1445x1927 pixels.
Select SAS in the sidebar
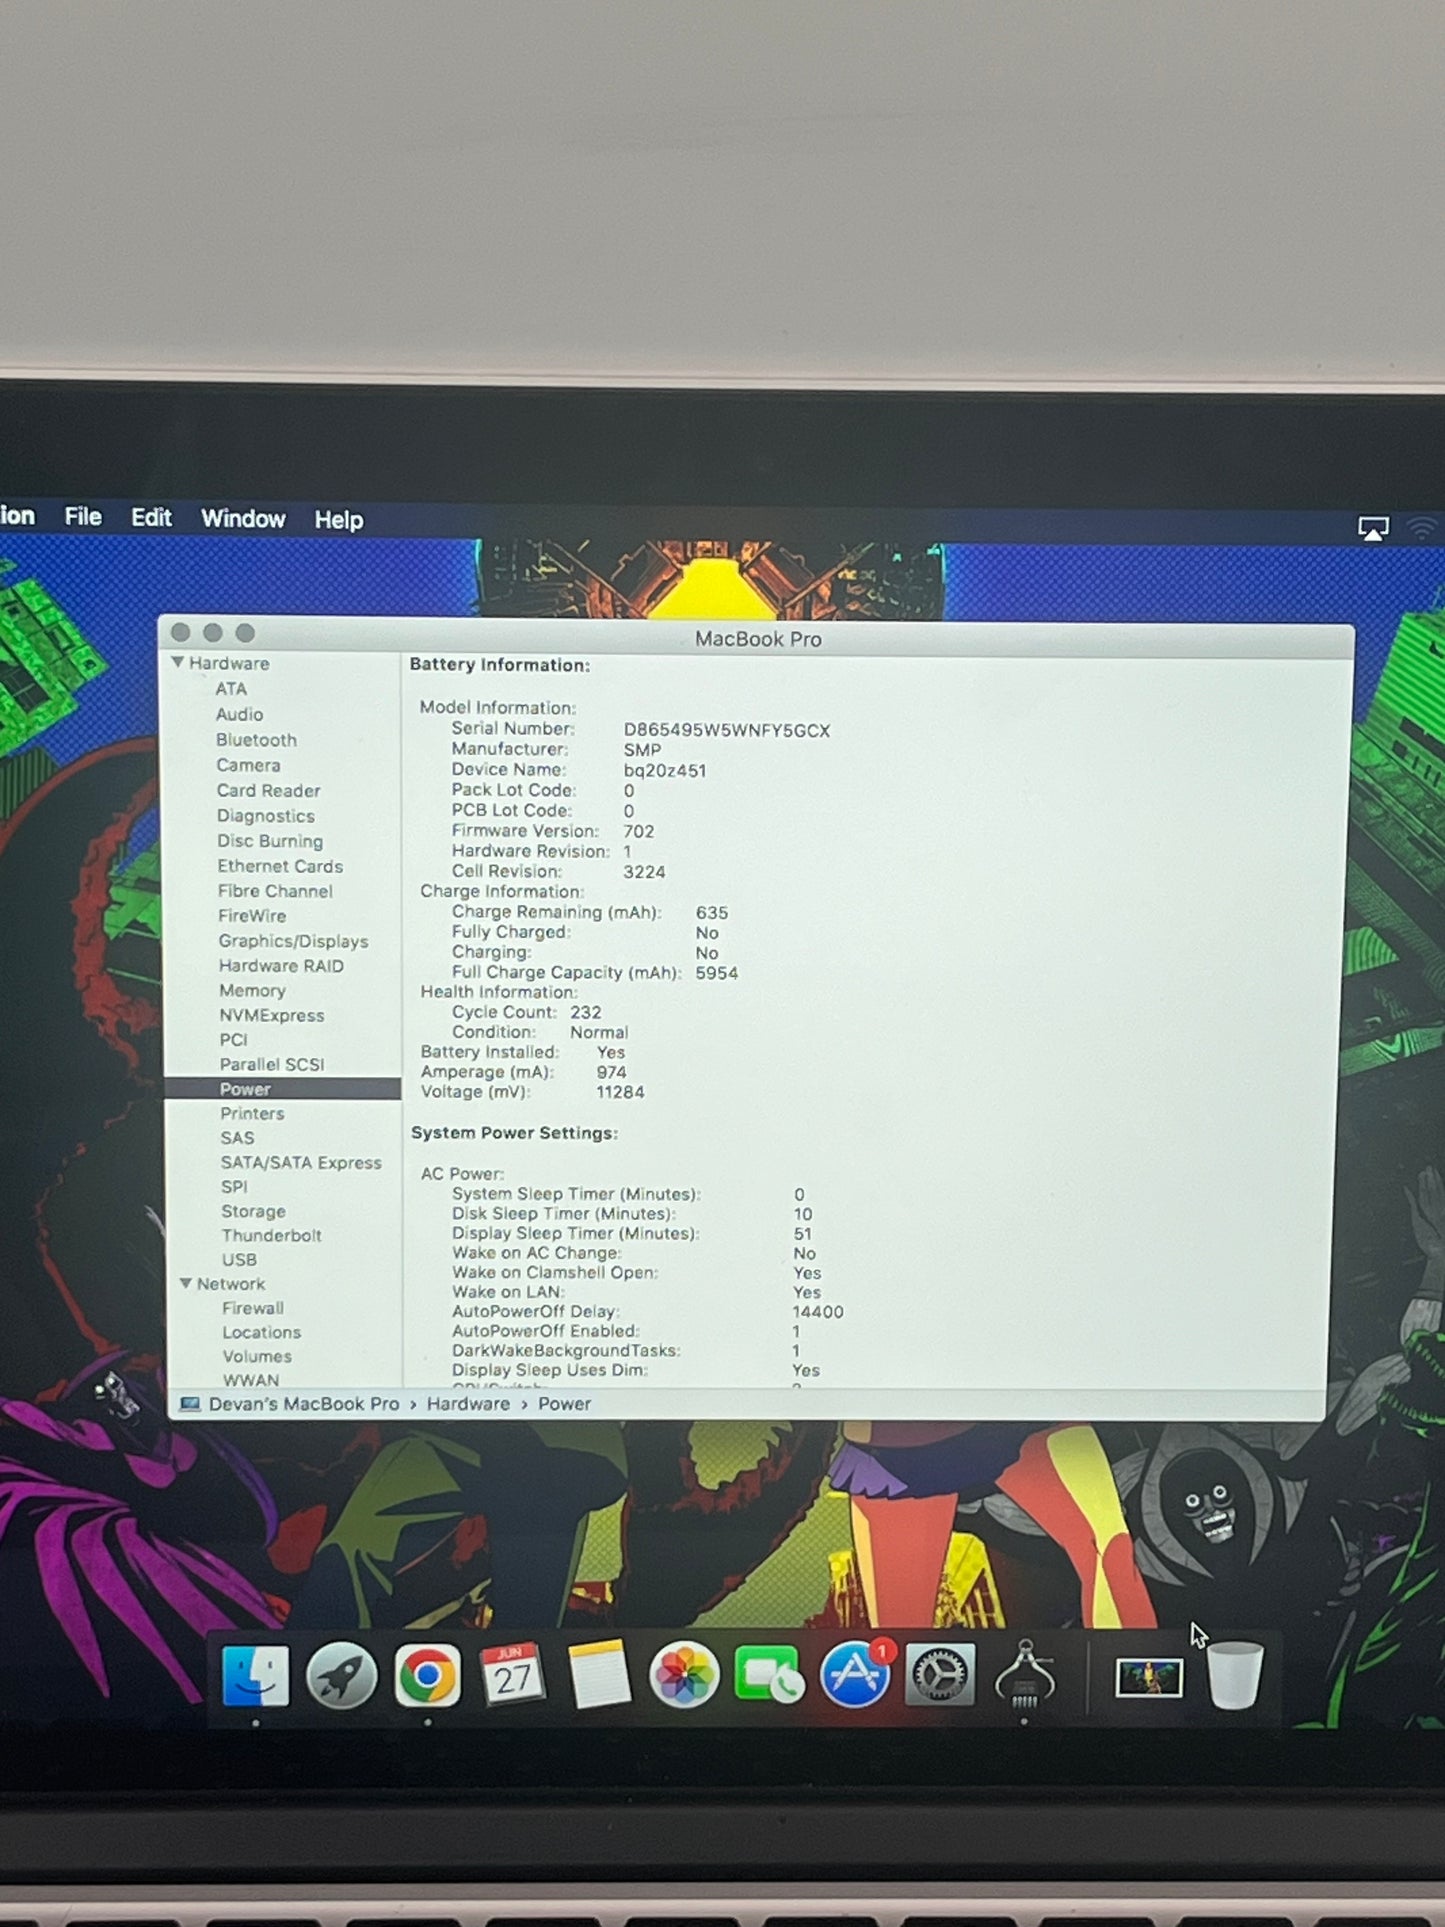click(x=237, y=1138)
